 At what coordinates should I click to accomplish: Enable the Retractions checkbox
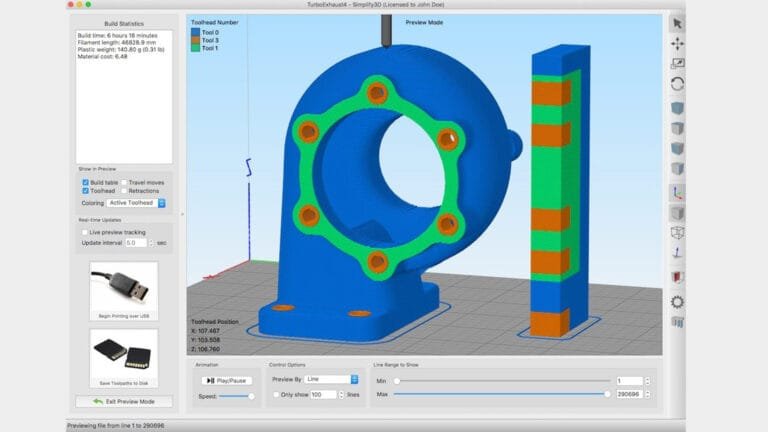(x=124, y=191)
